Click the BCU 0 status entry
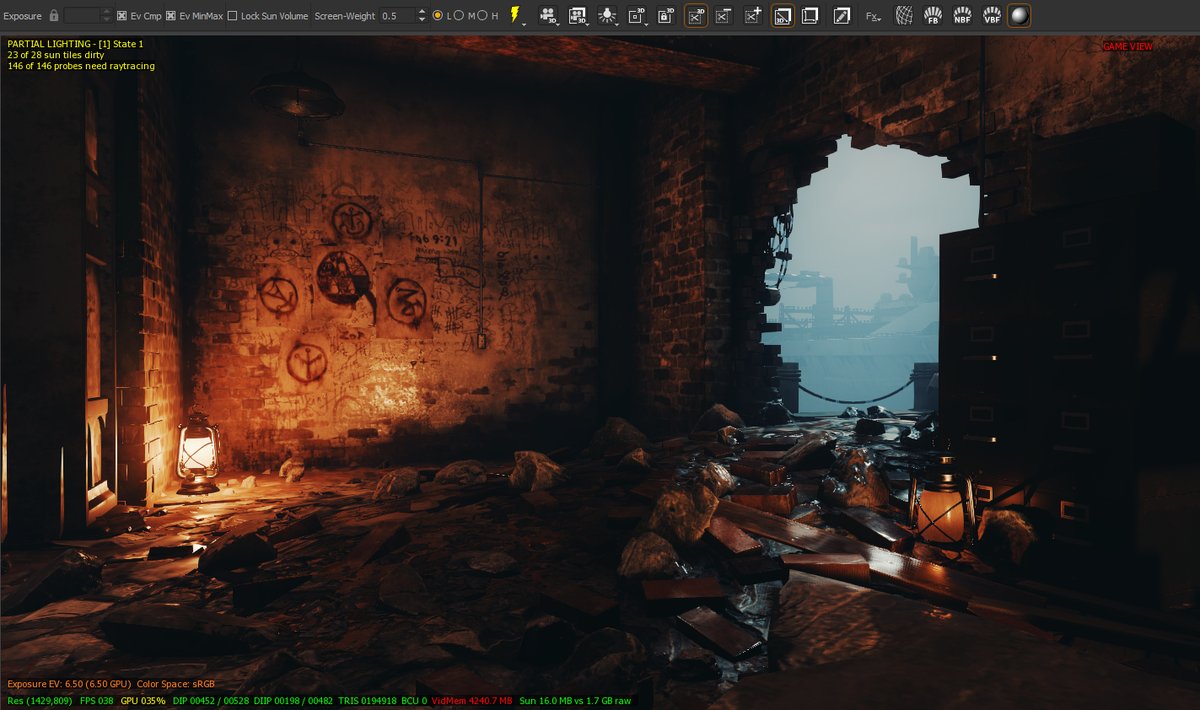 pyautogui.click(x=414, y=700)
